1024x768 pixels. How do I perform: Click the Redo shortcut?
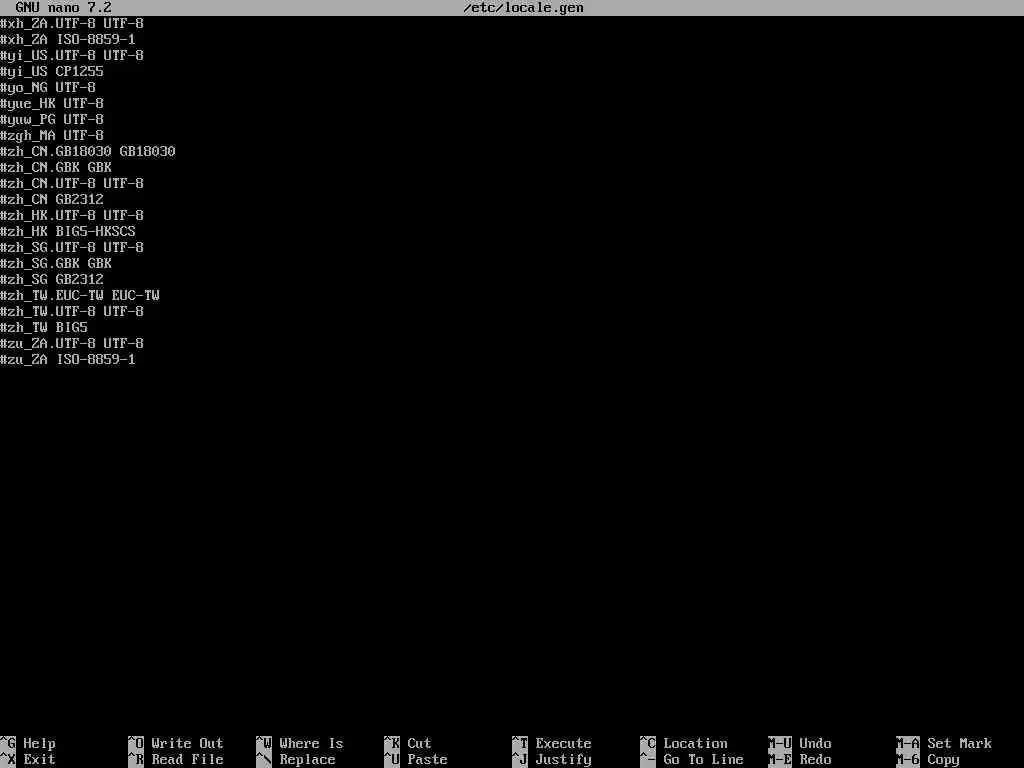click(x=800, y=760)
